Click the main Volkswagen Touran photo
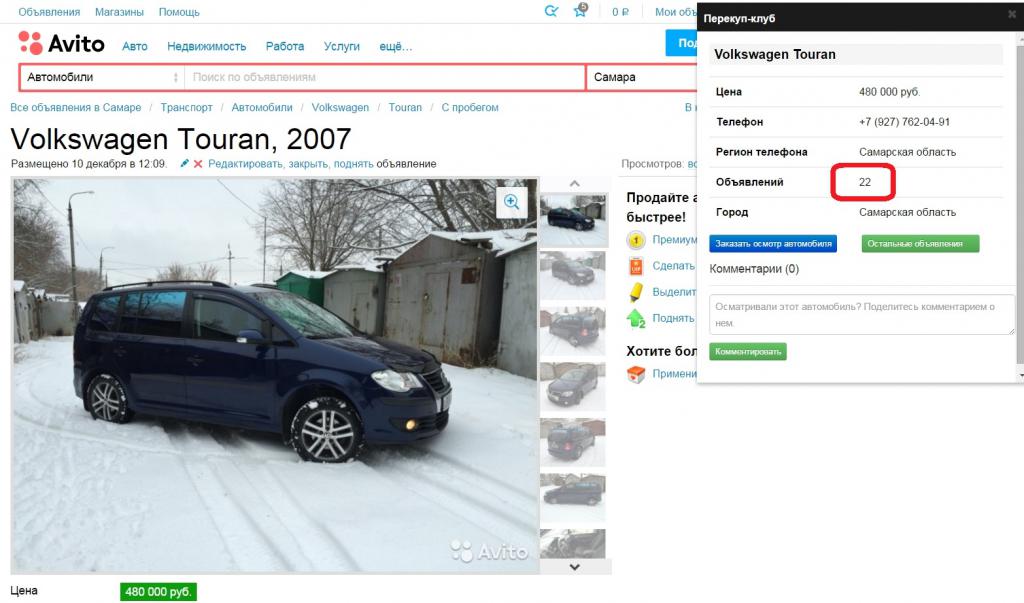 click(x=275, y=376)
